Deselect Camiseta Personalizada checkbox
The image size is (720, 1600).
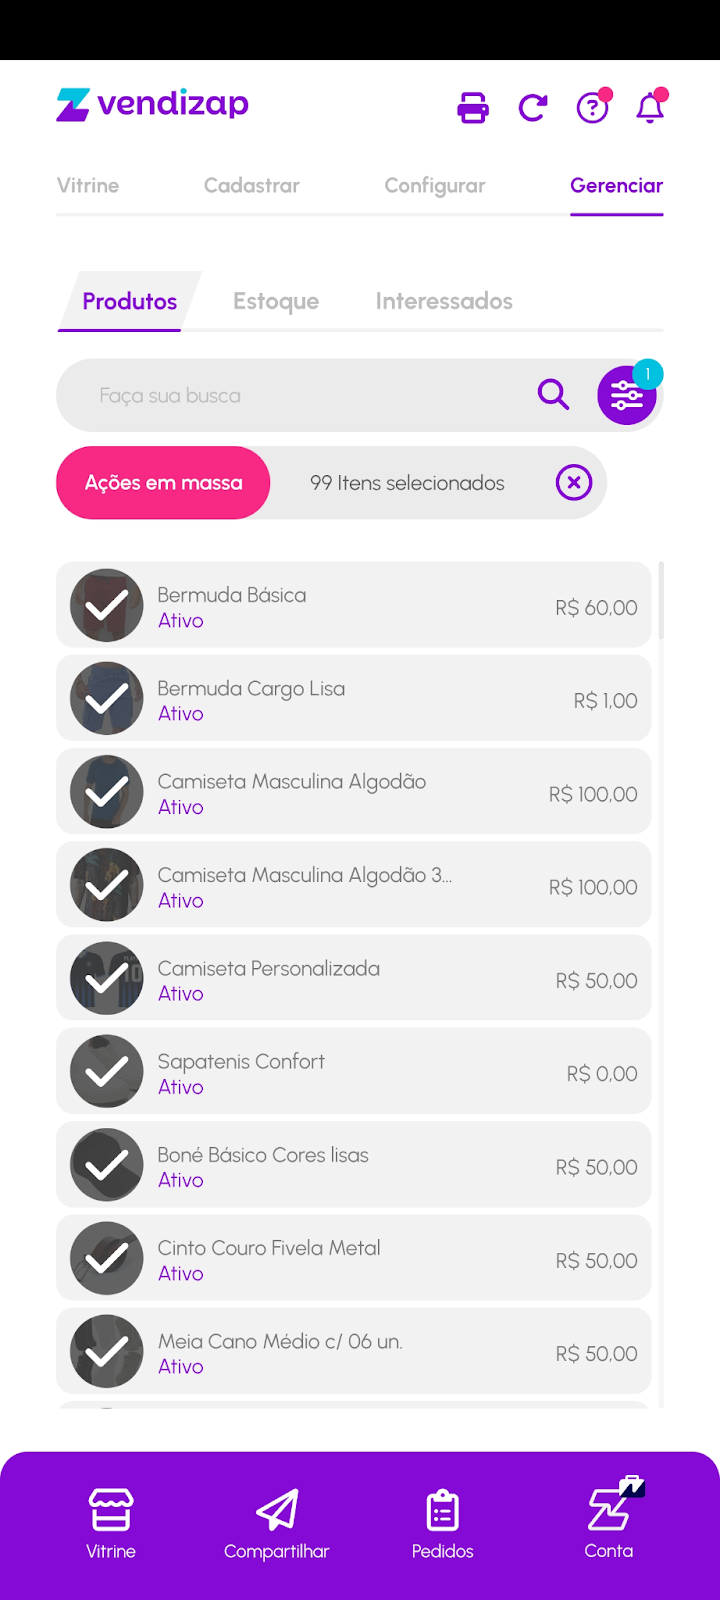pos(106,979)
